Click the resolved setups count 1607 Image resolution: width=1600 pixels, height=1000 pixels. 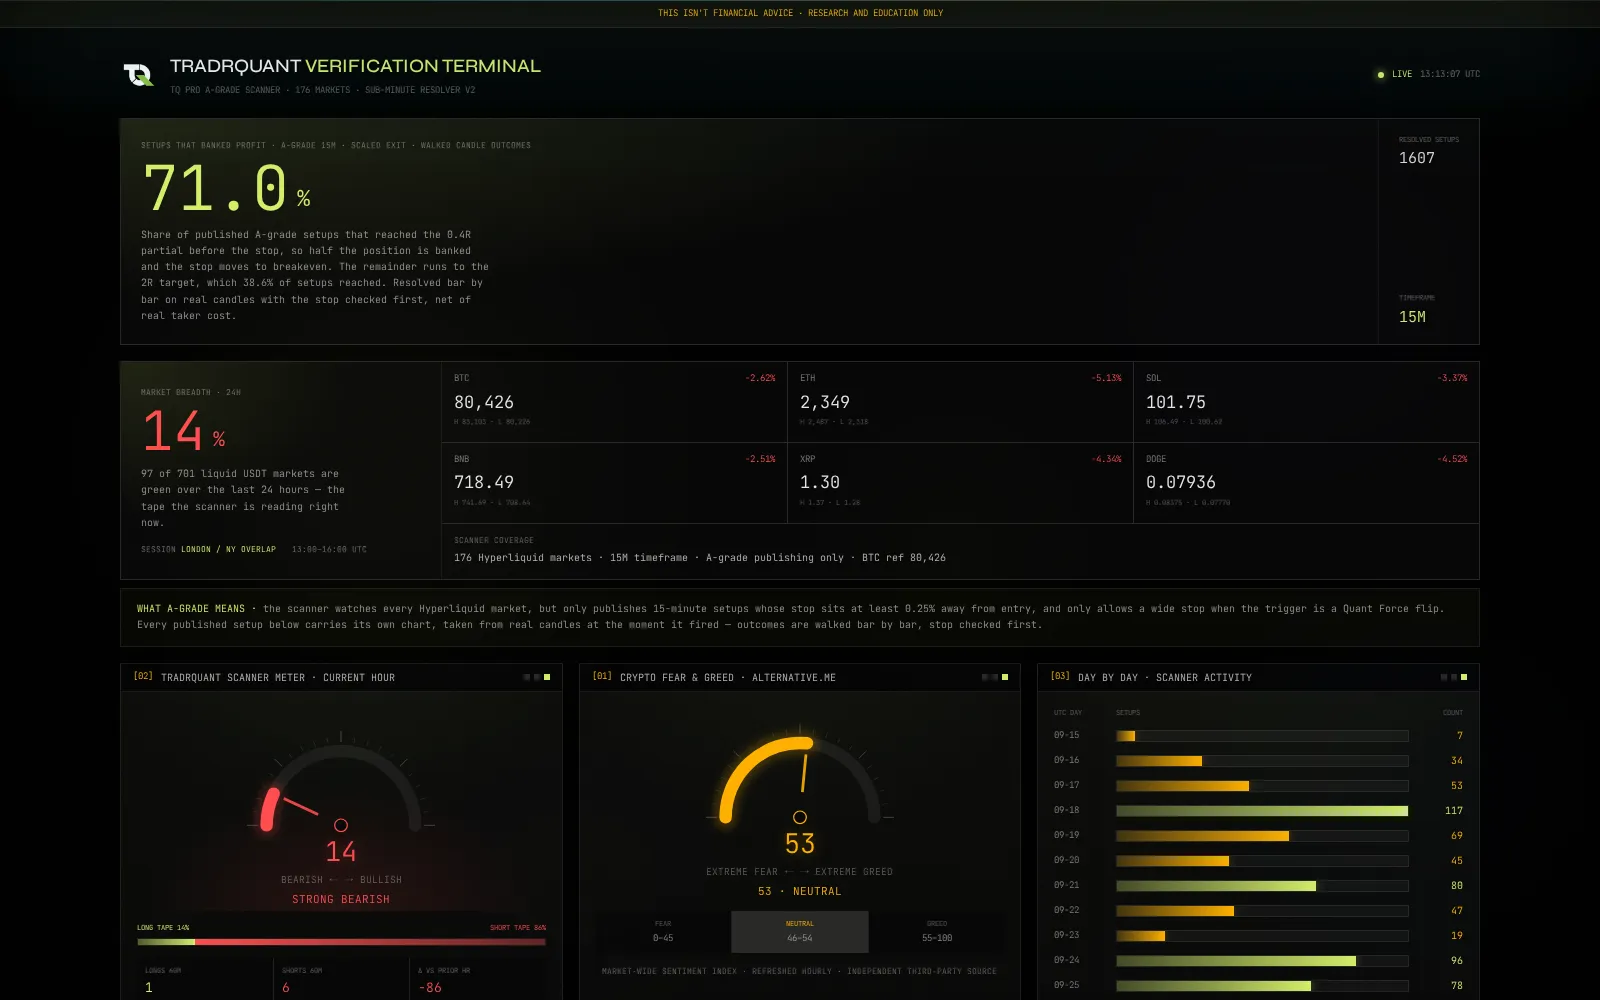click(x=1417, y=158)
